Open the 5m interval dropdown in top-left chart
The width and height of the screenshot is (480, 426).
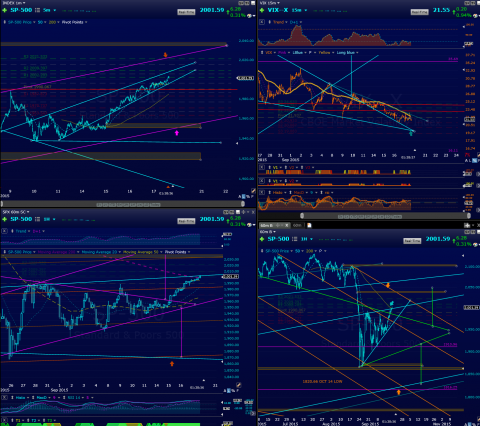pos(49,10)
